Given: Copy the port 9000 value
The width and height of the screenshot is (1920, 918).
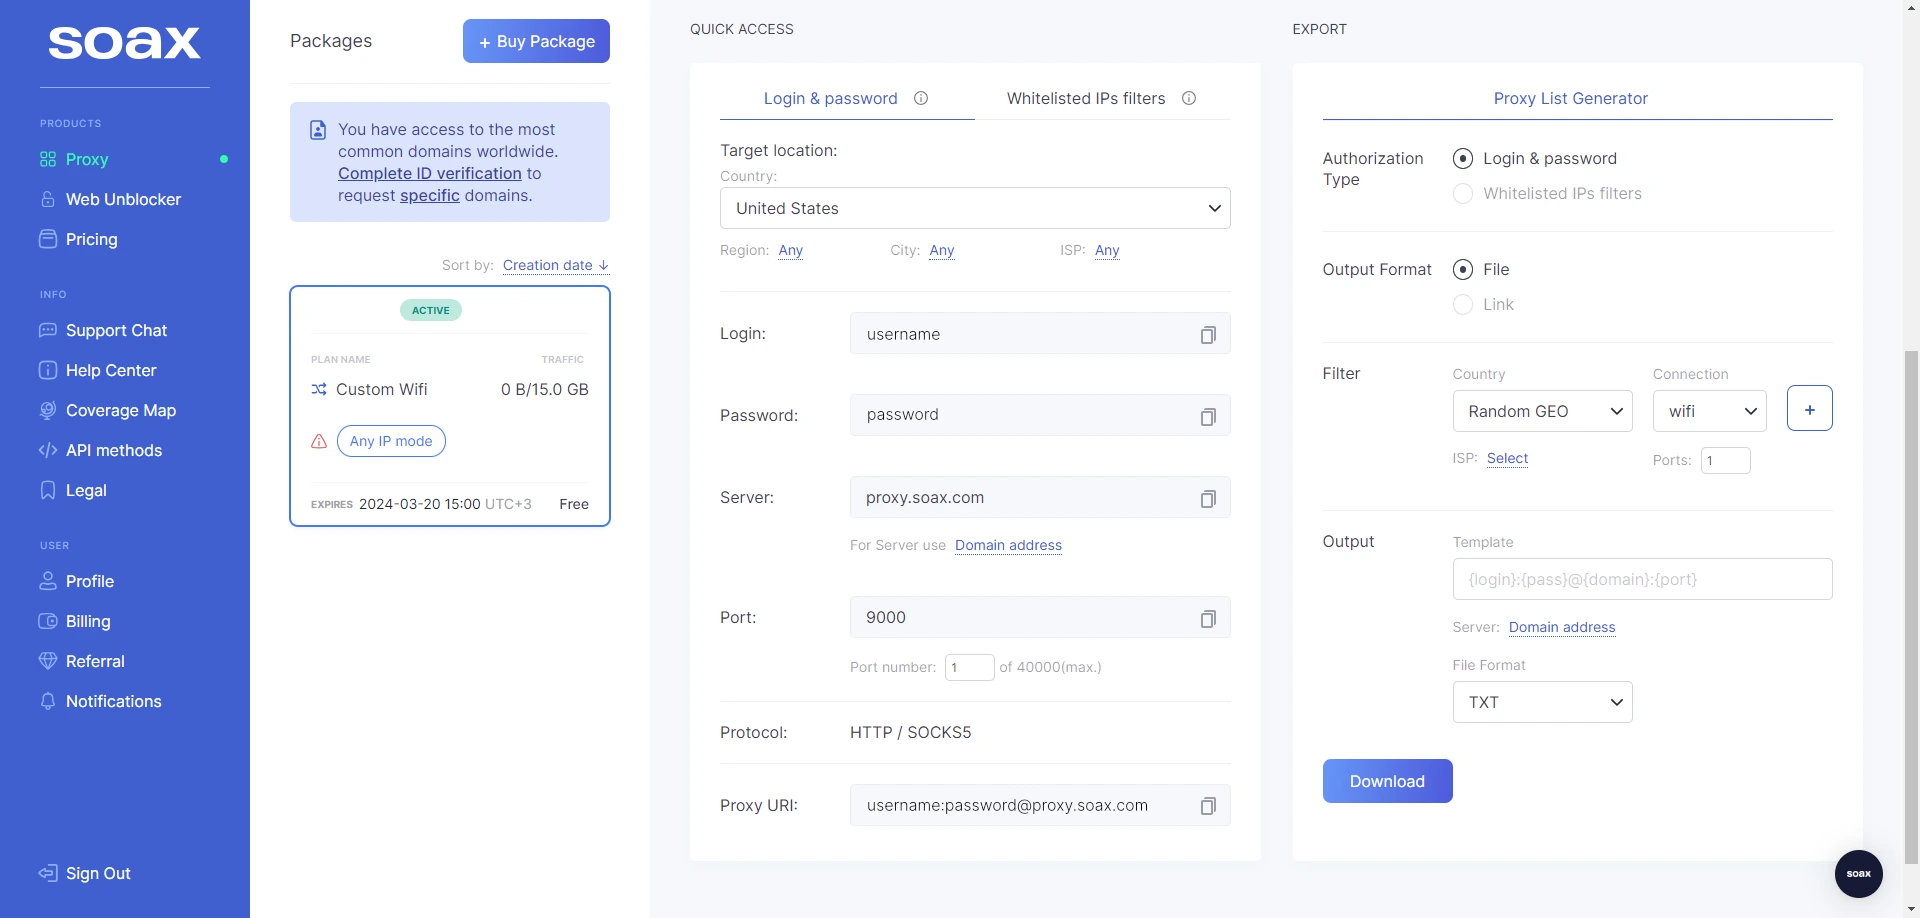Looking at the screenshot, I should point(1207,619).
